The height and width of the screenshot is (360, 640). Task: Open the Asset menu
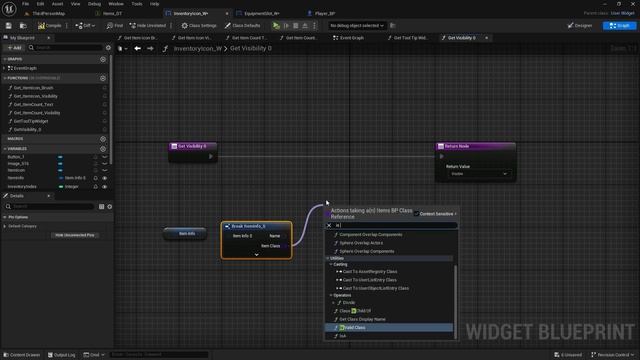[57, 4]
